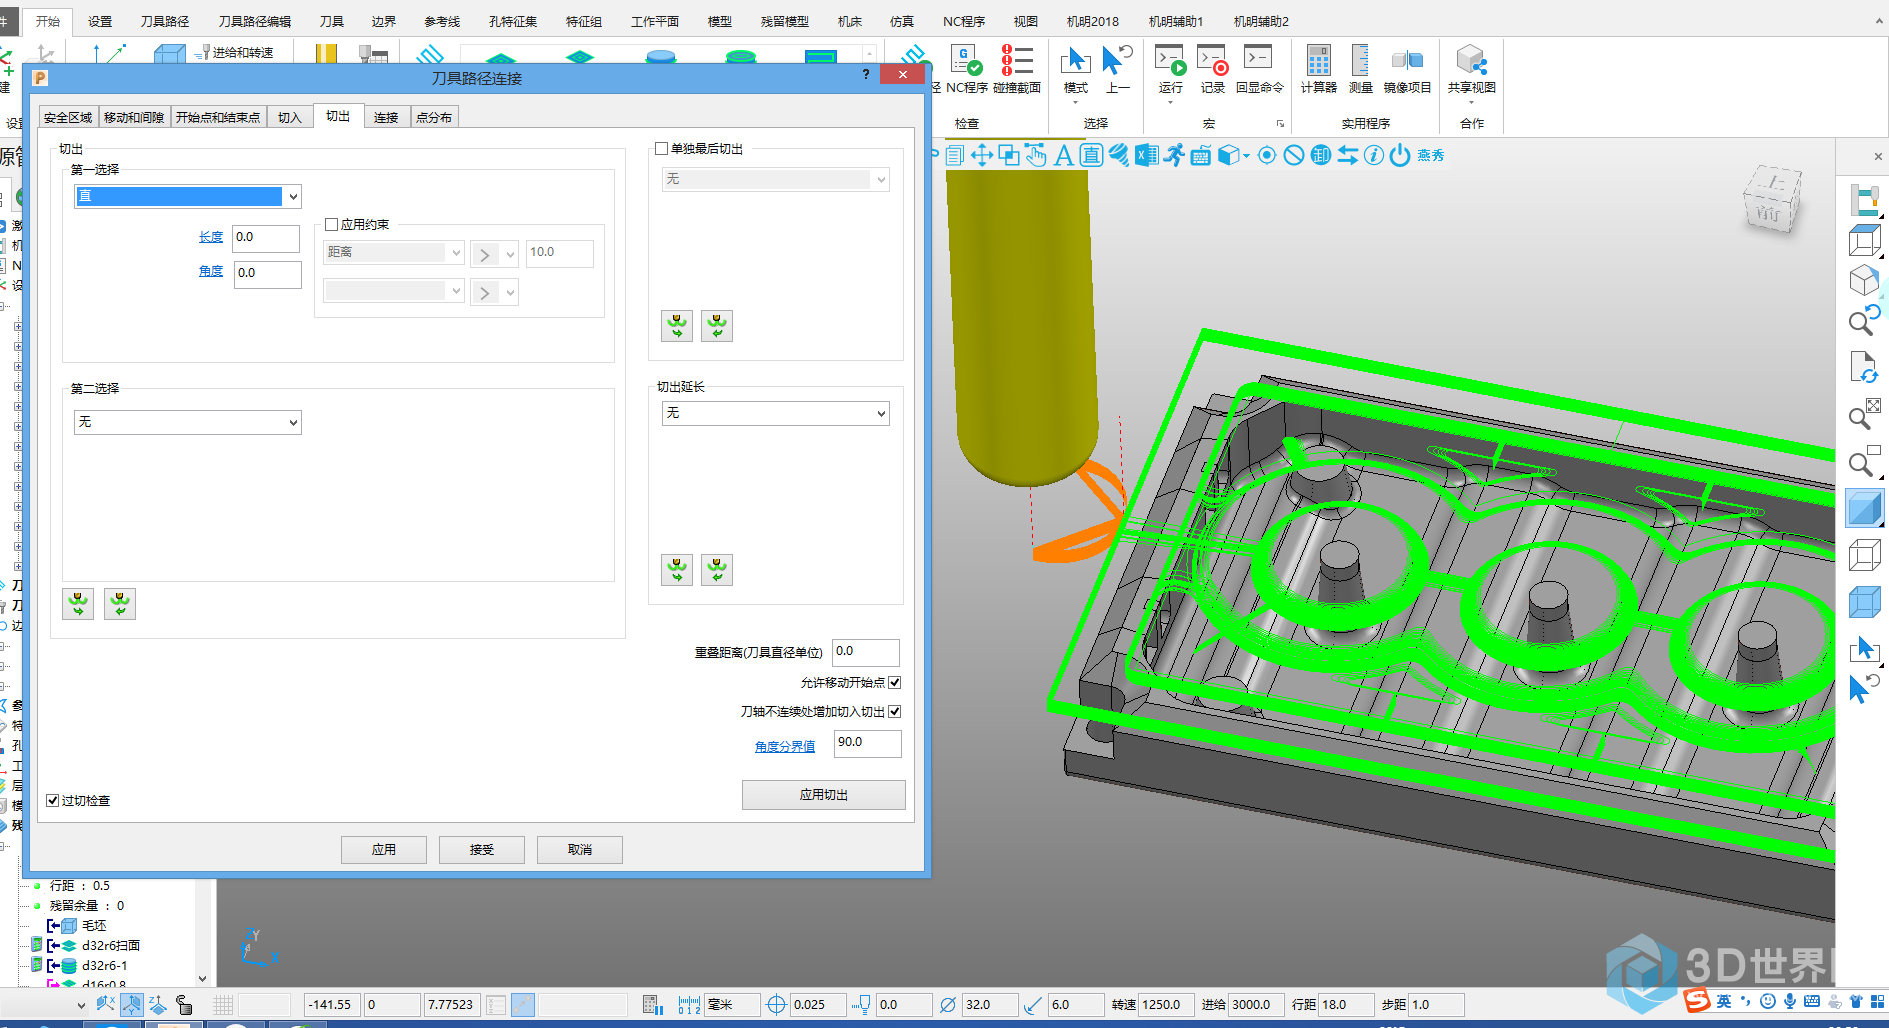
Task: Click the running man icon in viewport toolbar
Action: point(1174,155)
